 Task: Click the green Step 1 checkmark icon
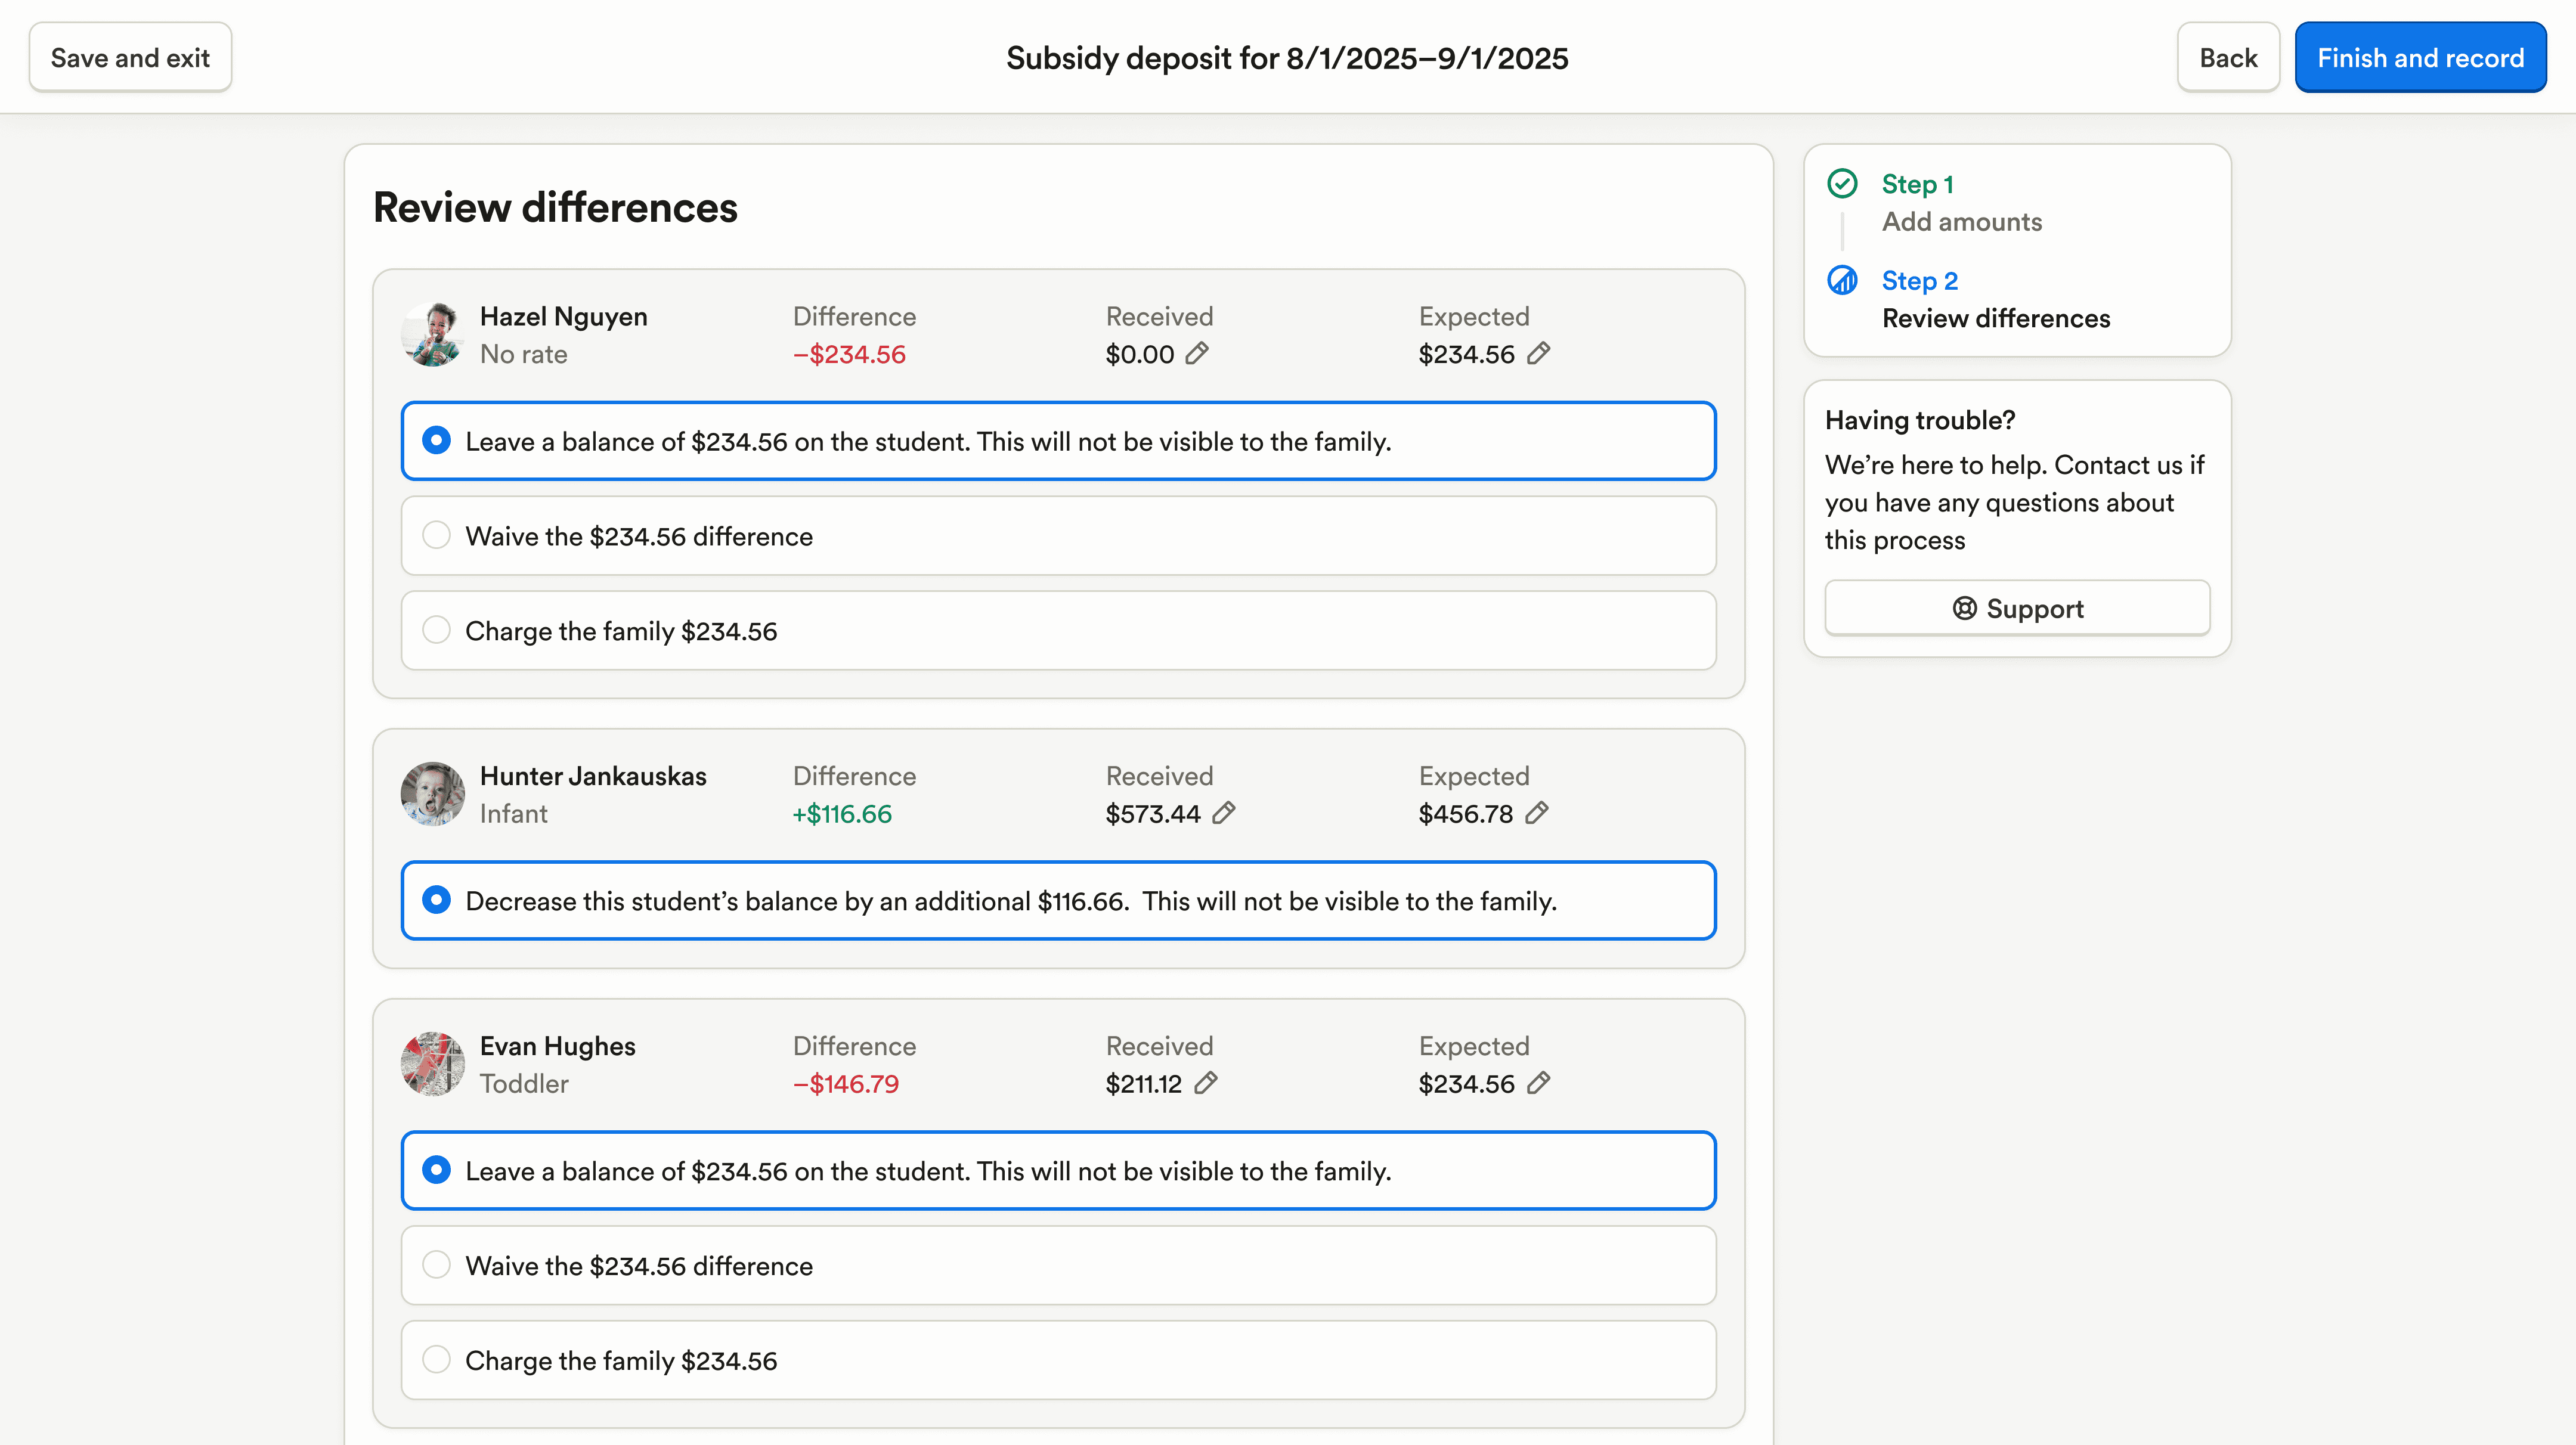click(x=1842, y=184)
